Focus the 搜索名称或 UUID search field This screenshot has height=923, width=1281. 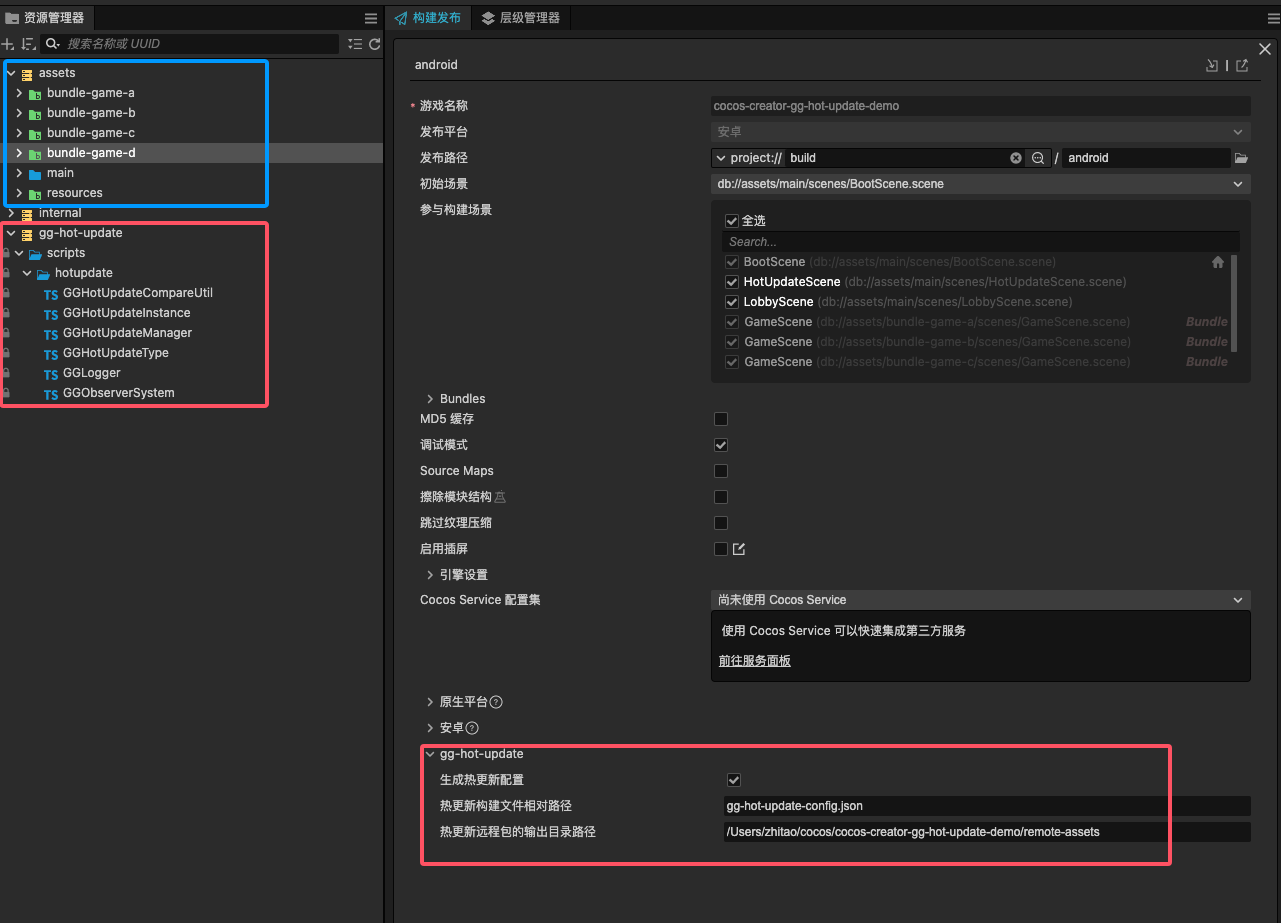[x=190, y=44]
